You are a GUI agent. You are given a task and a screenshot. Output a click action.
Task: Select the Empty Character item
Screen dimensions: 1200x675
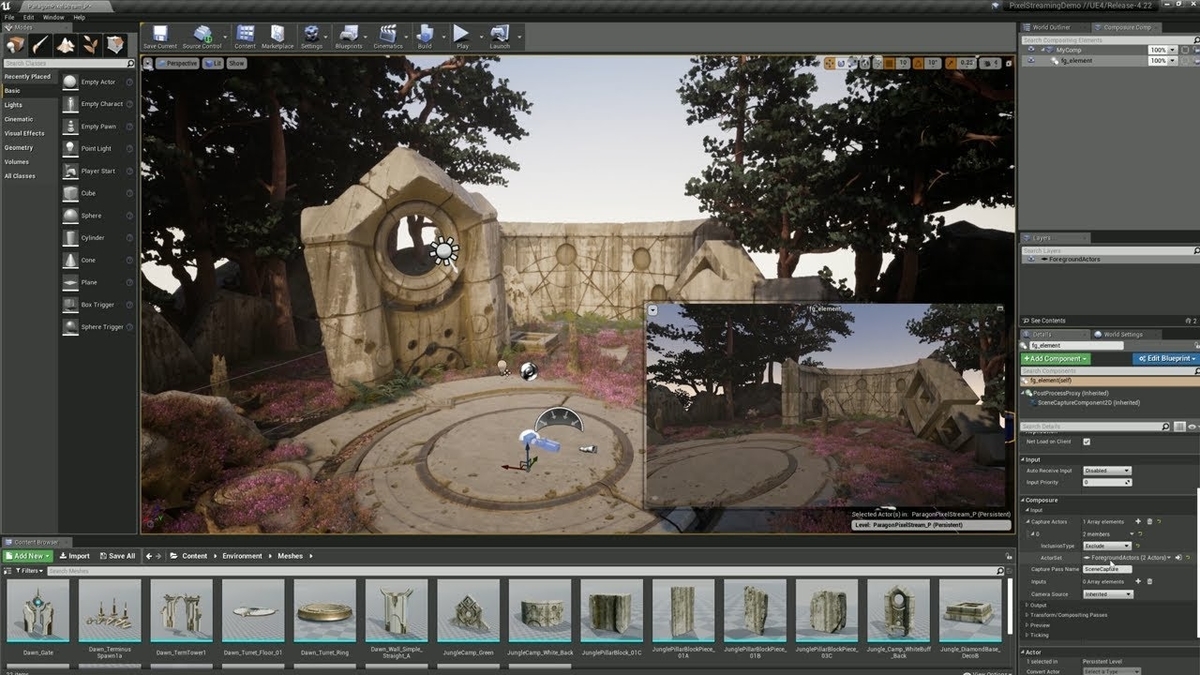coord(96,104)
